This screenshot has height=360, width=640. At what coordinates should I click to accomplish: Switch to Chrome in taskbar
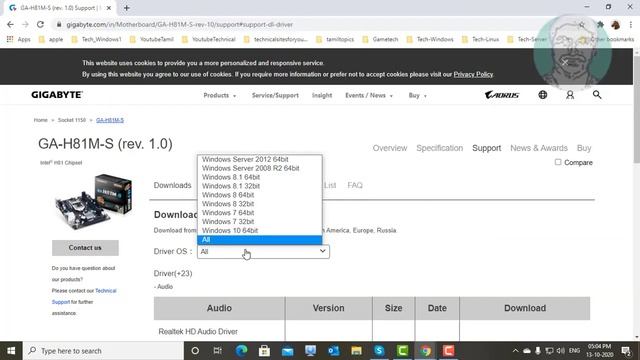(425, 351)
